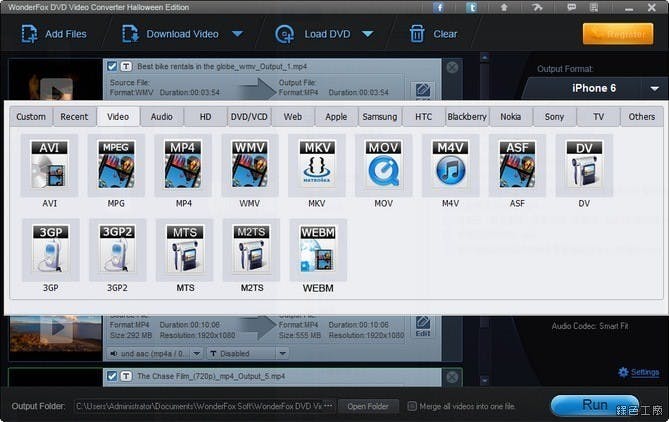
Task: Open the HD formats tab
Action: point(206,117)
